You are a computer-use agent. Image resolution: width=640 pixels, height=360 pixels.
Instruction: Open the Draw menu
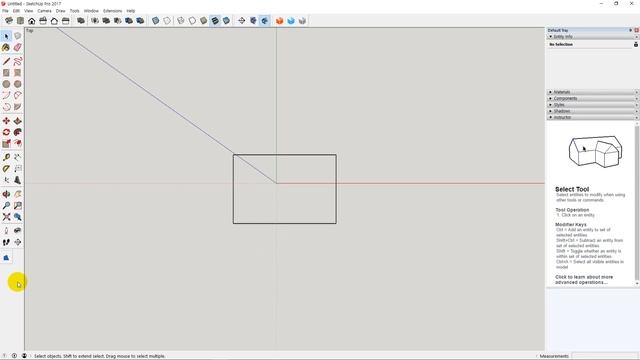60,11
